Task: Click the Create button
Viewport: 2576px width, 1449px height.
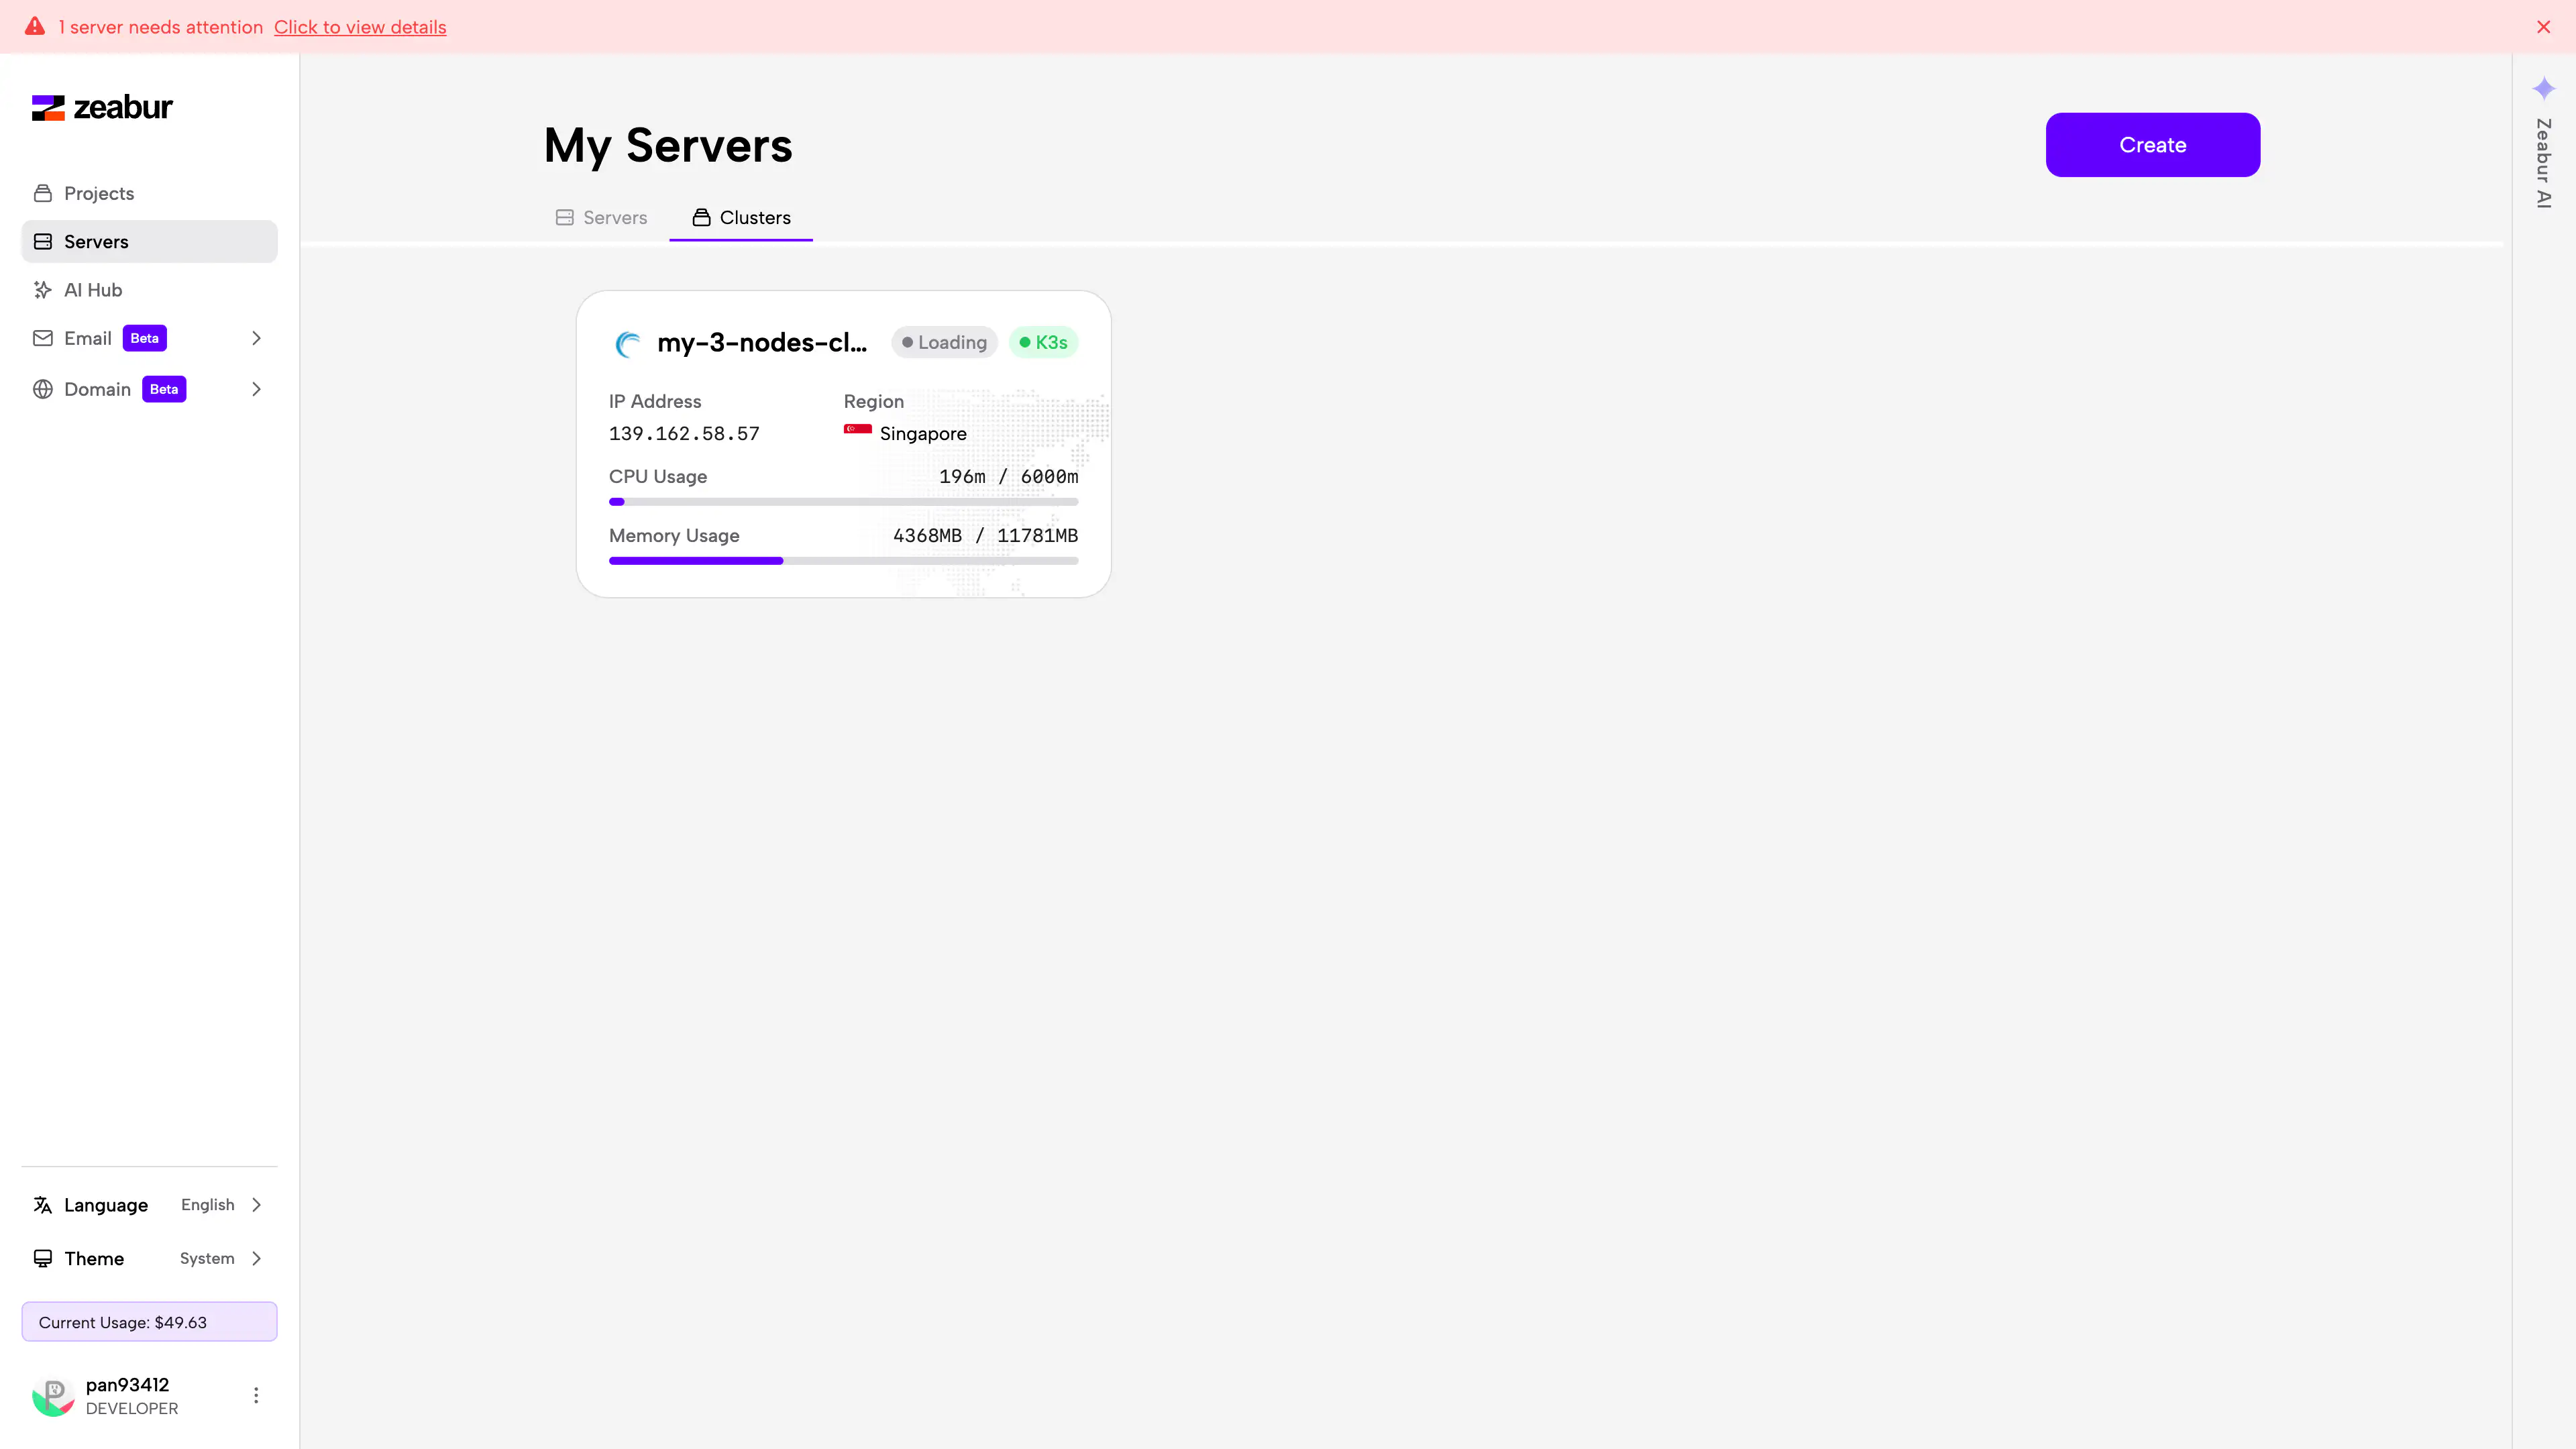Action: click(2152, 144)
